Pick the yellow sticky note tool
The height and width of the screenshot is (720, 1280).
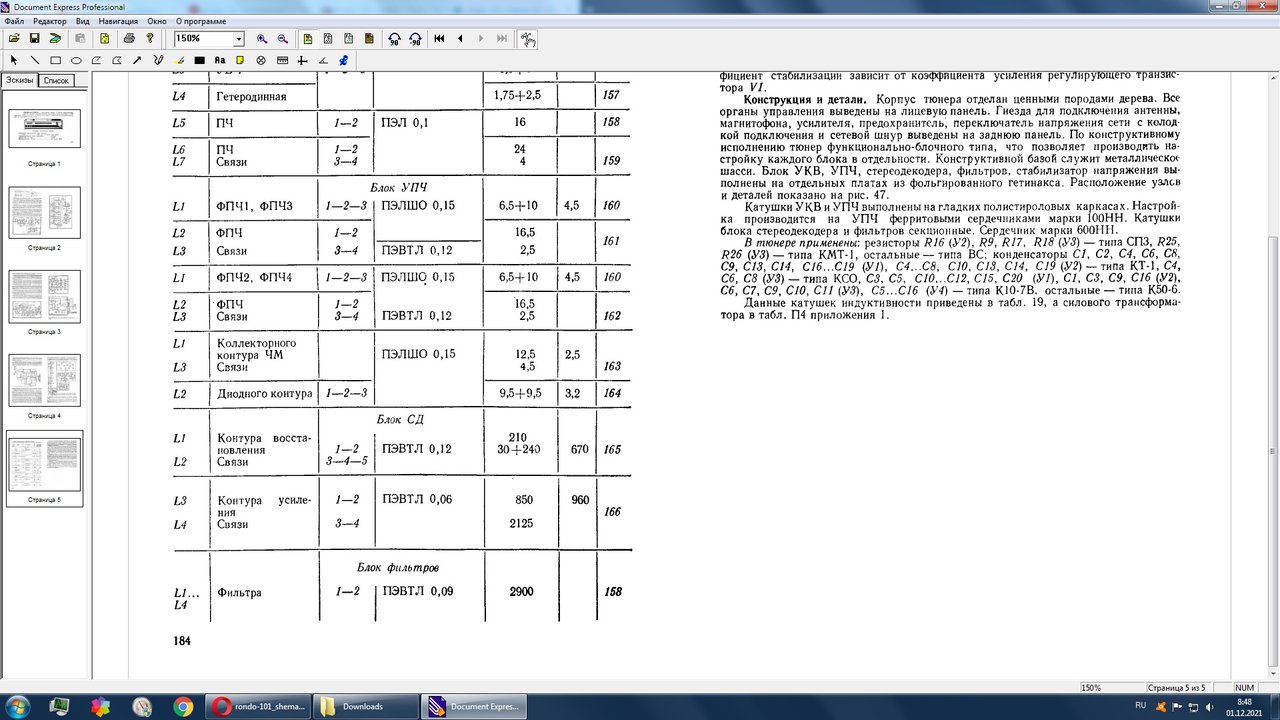pyautogui.click(x=240, y=60)
